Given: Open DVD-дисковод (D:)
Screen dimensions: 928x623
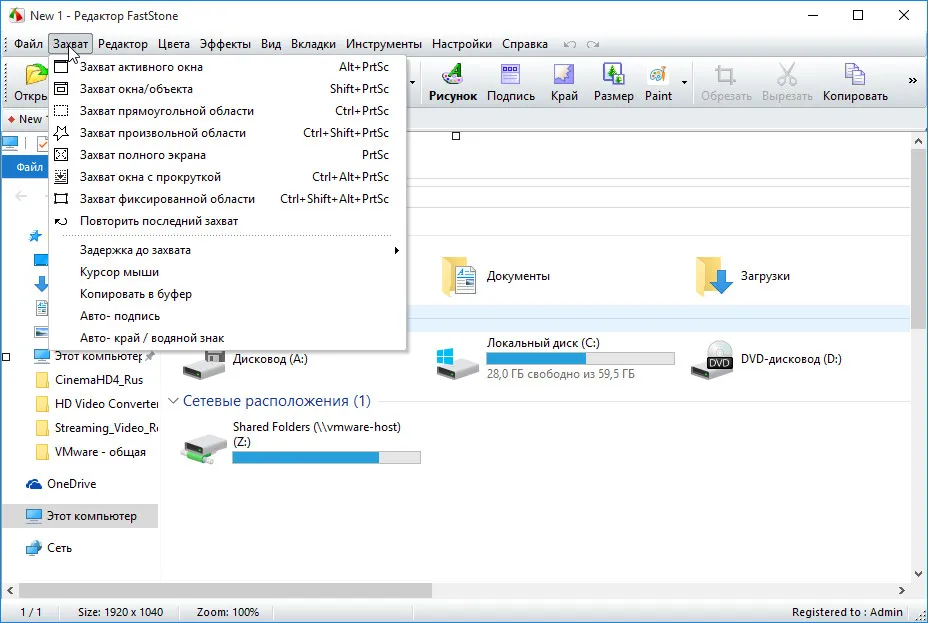Looking at the screenshot, I should (x=766, y=359).
